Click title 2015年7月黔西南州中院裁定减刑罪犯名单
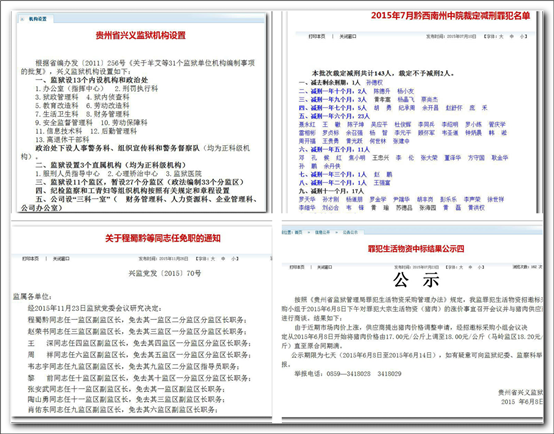 [x=450, y=16]
